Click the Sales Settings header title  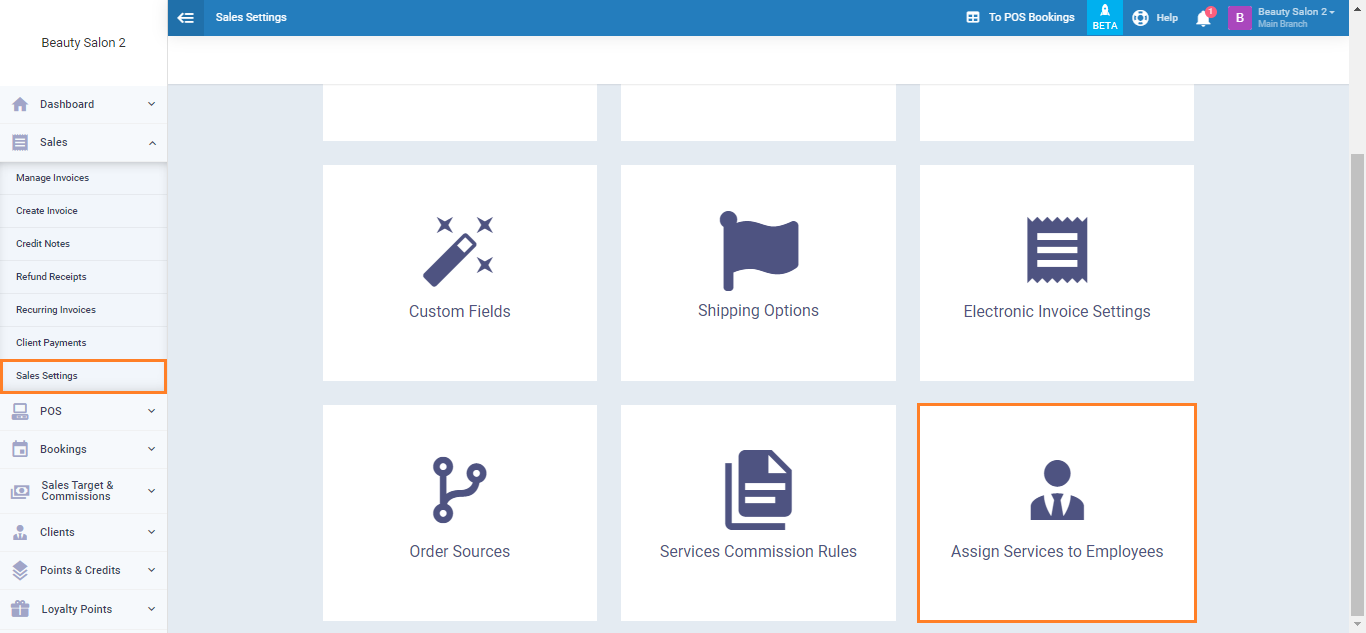(251, 17)
